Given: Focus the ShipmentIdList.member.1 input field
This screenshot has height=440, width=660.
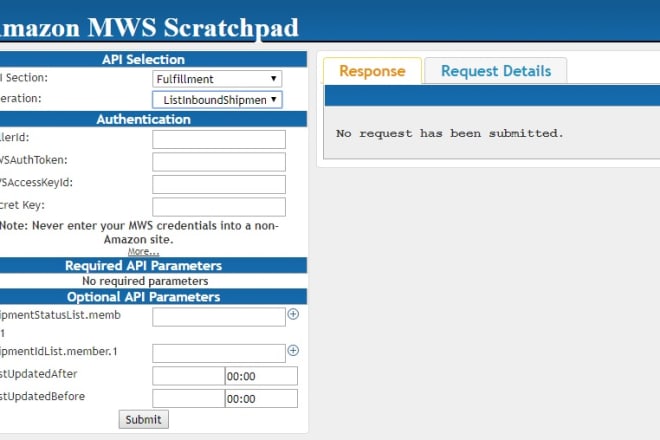Looking at the screenshot, I should 219,353.
